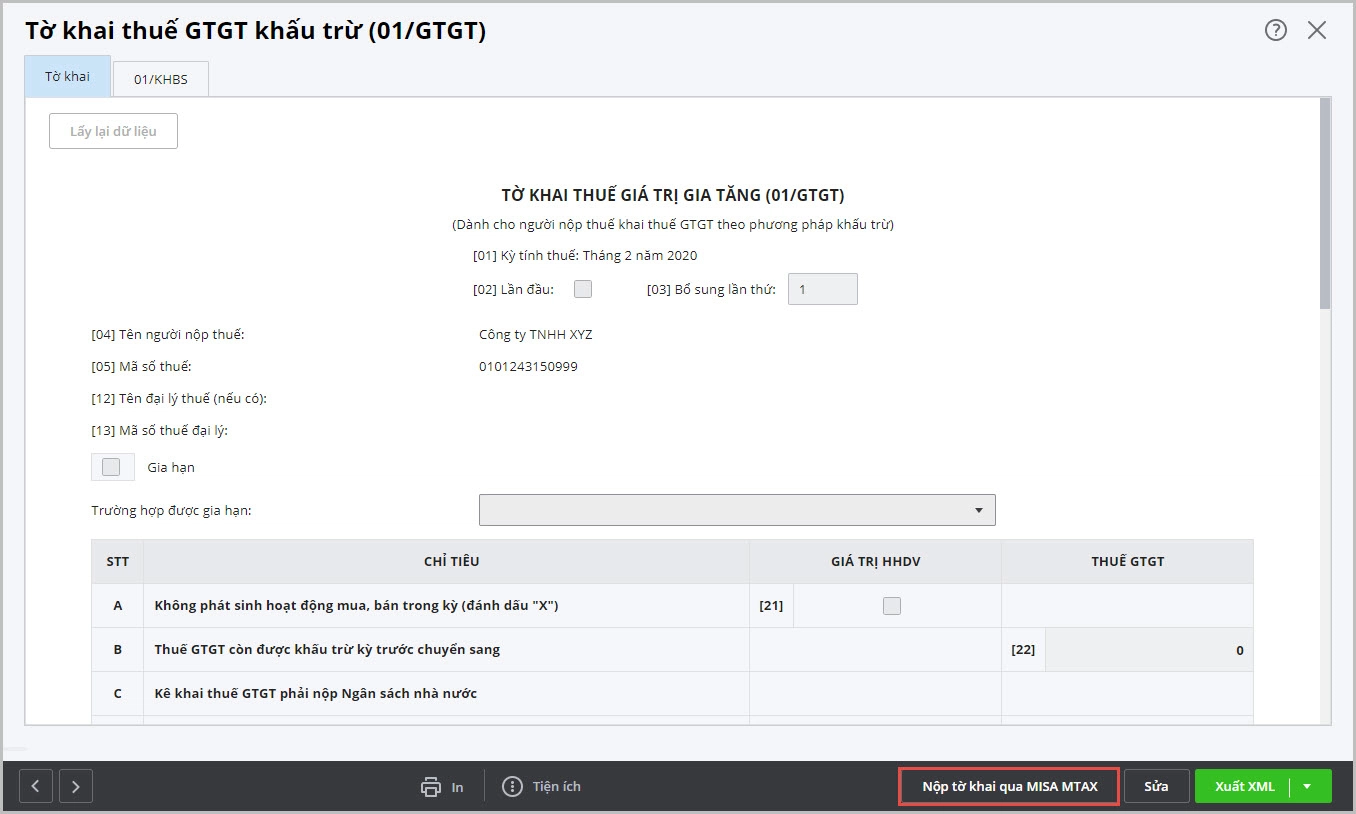The height and width of the screenshot is (814, 1356).
Task: Go to next record arrow
Action: coord(76,786)
